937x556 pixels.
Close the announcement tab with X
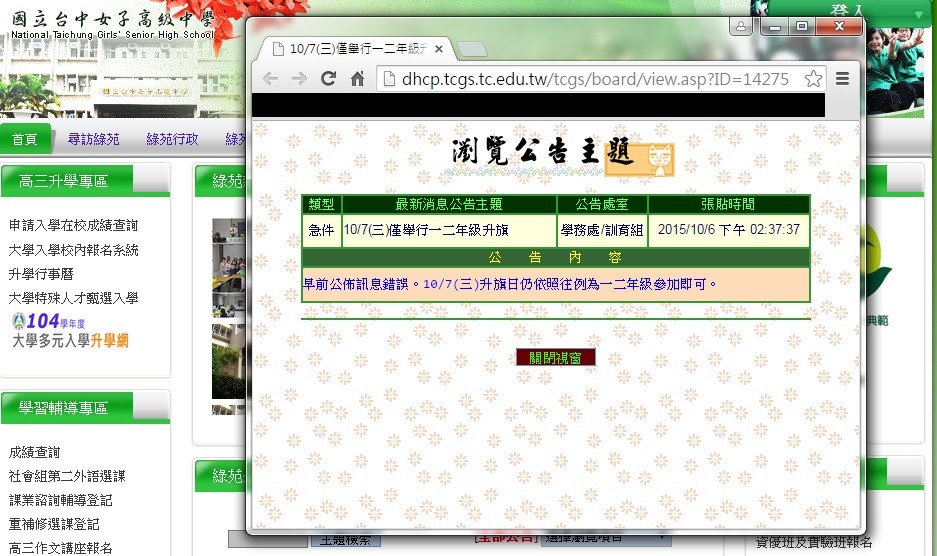(439, 49)
